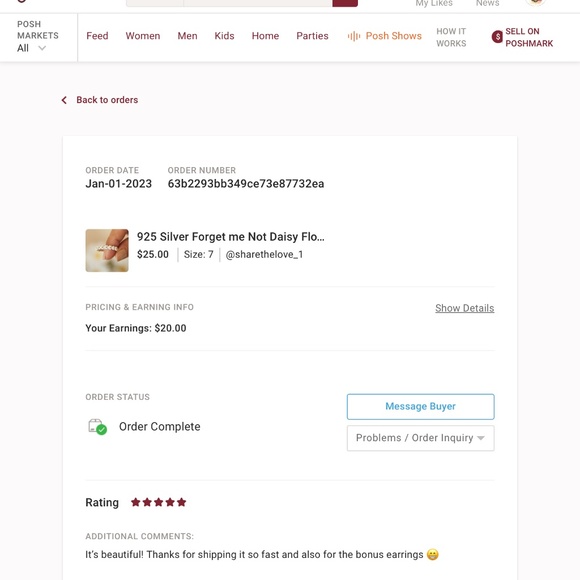Viewport: 580px width, 580px height.
Task: Select the Kids category
Action: [x=225, y=36]
